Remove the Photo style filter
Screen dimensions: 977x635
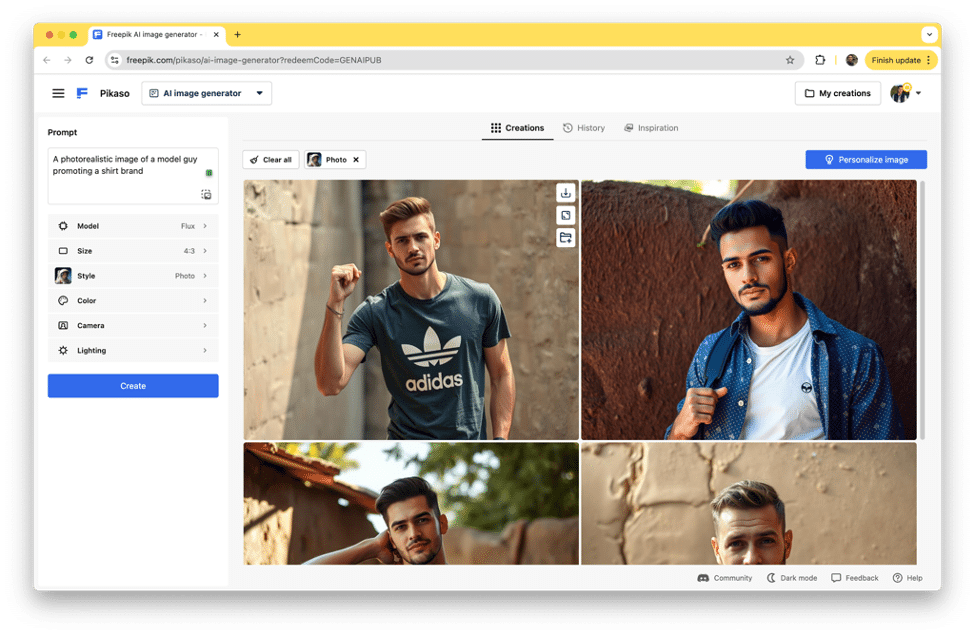[x=356, y=160]
